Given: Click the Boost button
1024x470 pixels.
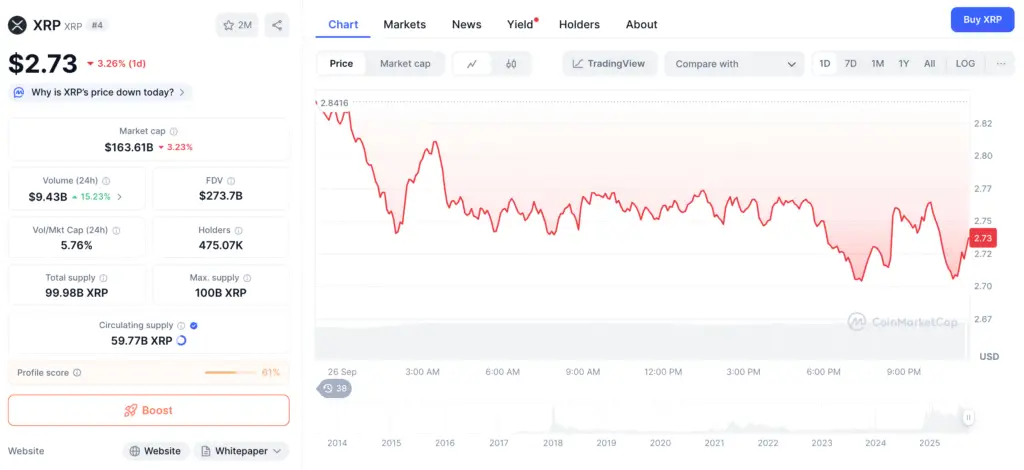Looking at the screenshot, I should click(x=148, y=411).
